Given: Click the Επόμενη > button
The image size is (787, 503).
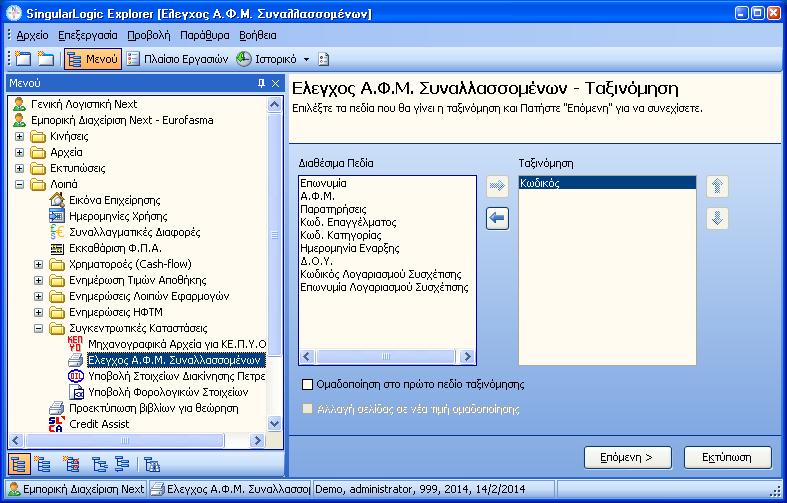Looking at the screenshot, I should coord(628,457).
